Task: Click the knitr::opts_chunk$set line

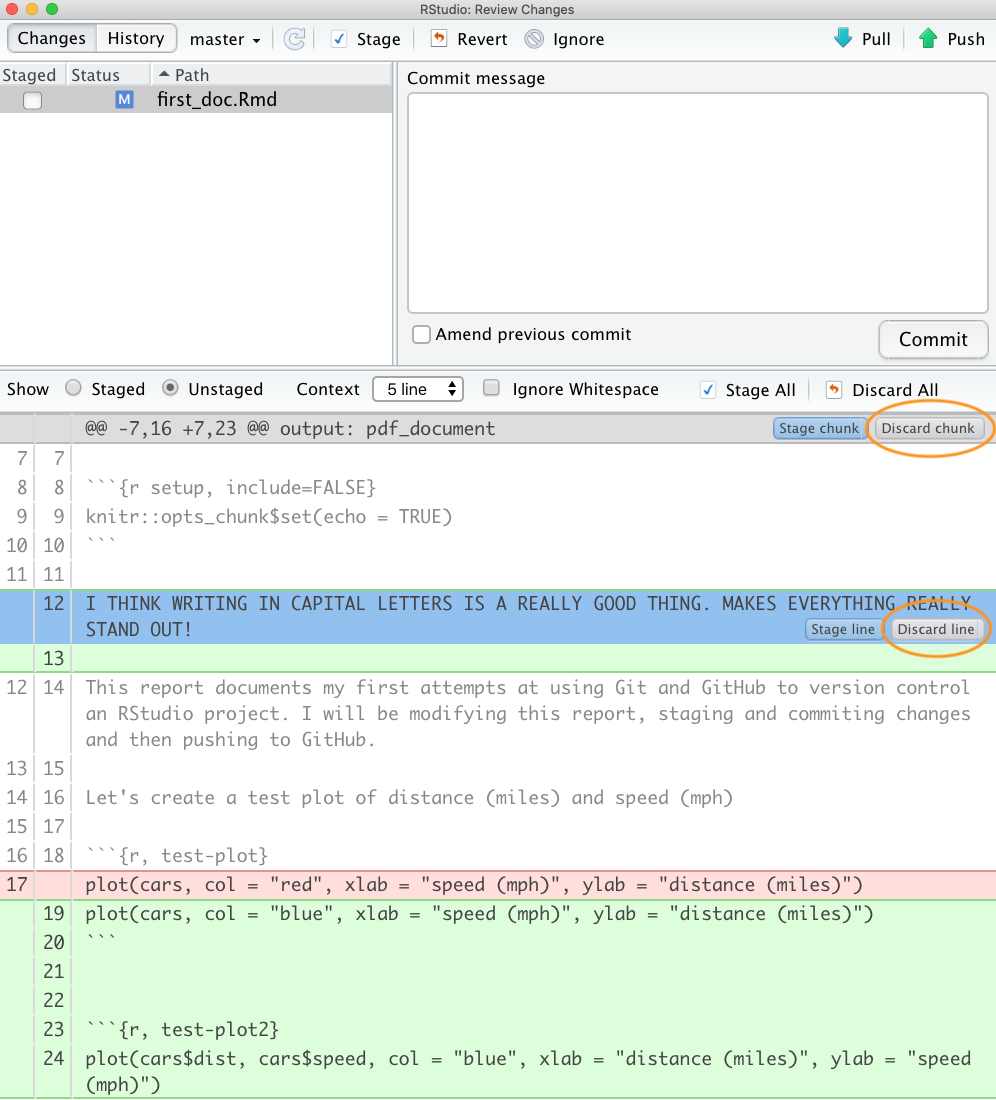Action: tap(269, 517)
